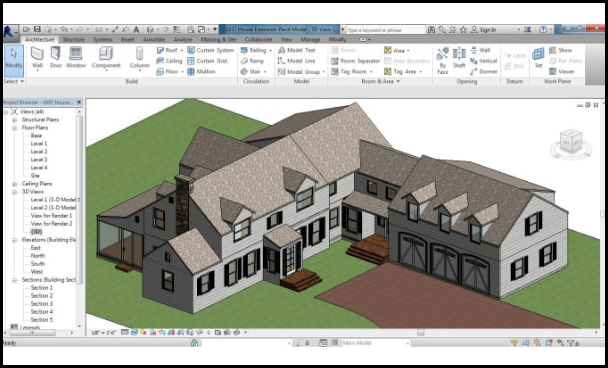Select the Ramp circulation tool
Viewport: 608px width, 368px height.
252,61
